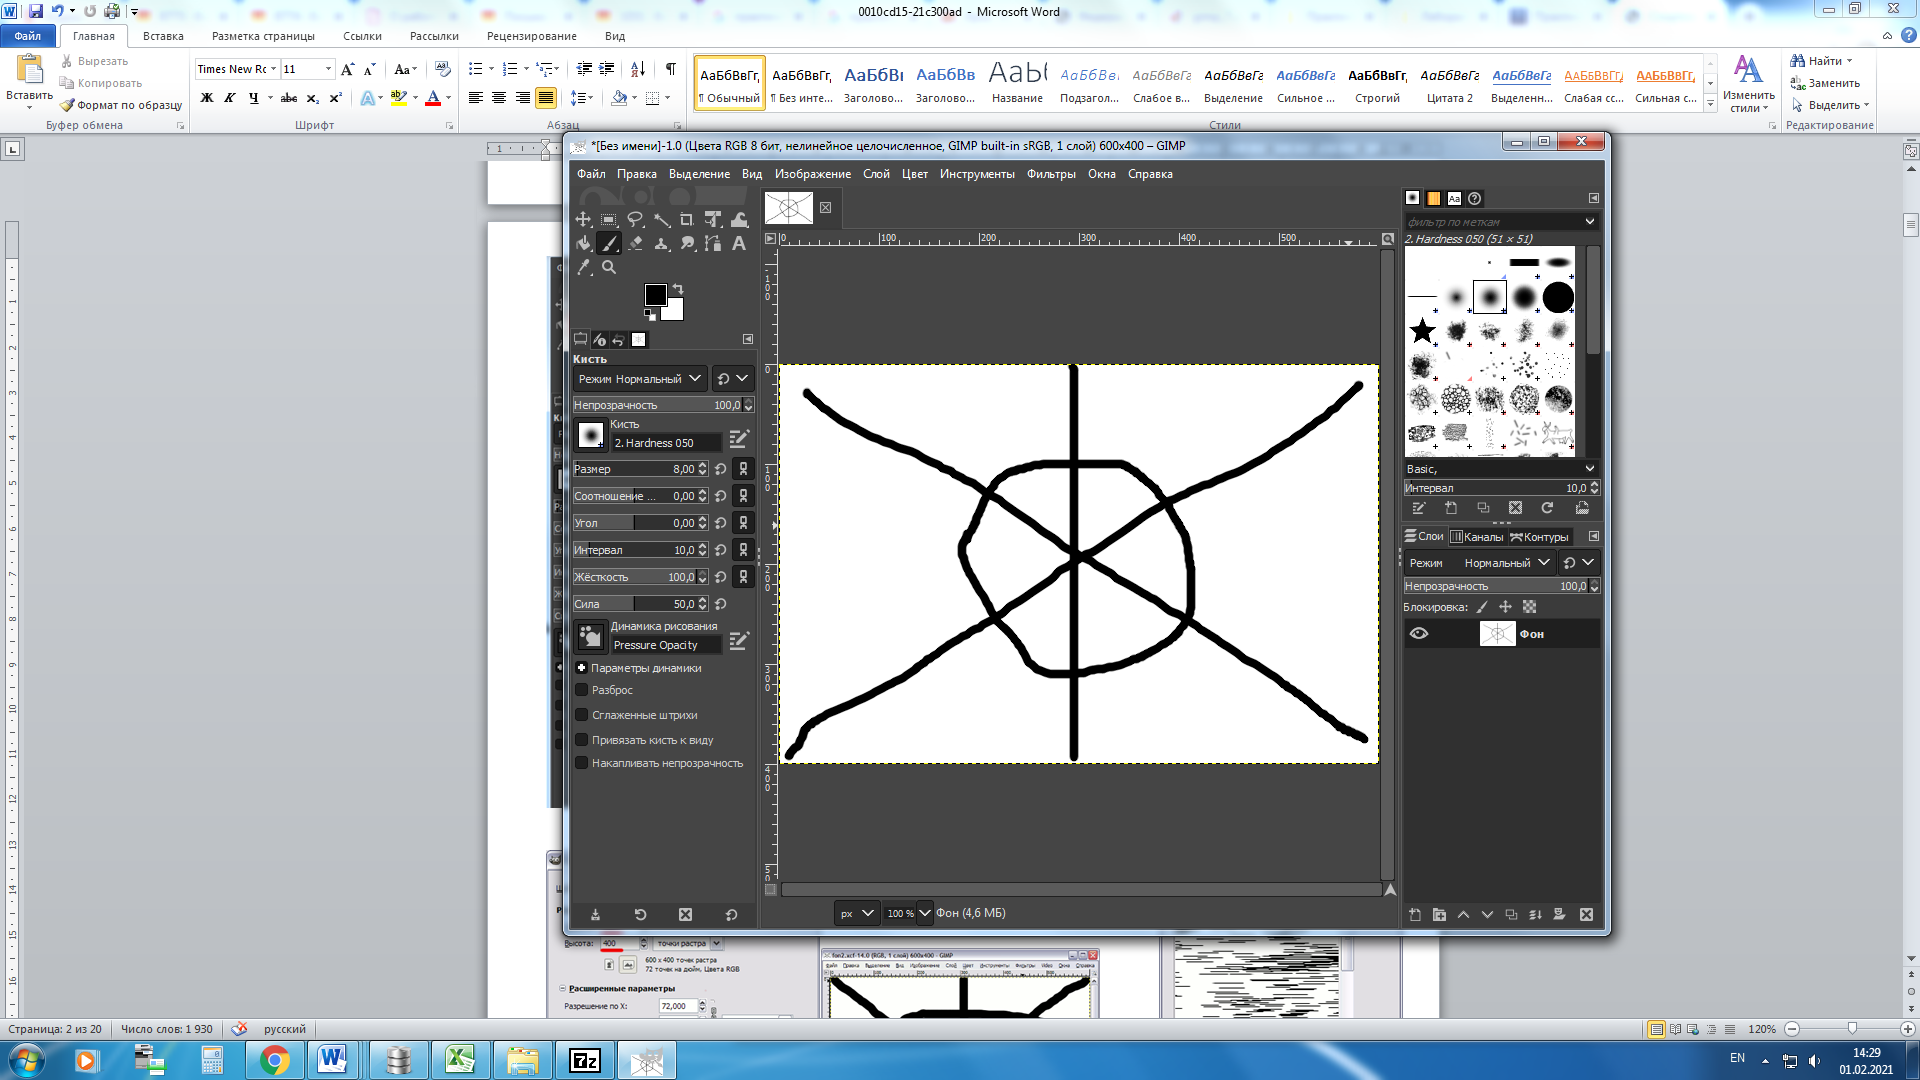Hide the Фон layer with eye icon
The image size is (1920, 1080).
1418,634
